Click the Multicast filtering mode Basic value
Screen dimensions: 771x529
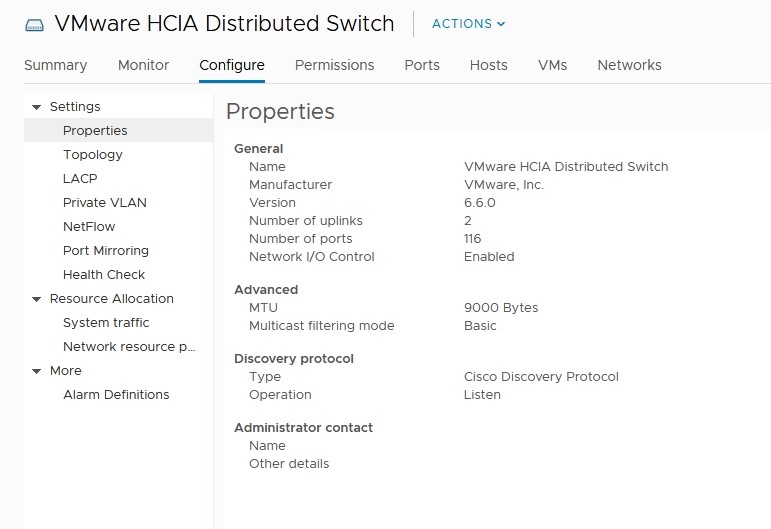tap(480, 325)
